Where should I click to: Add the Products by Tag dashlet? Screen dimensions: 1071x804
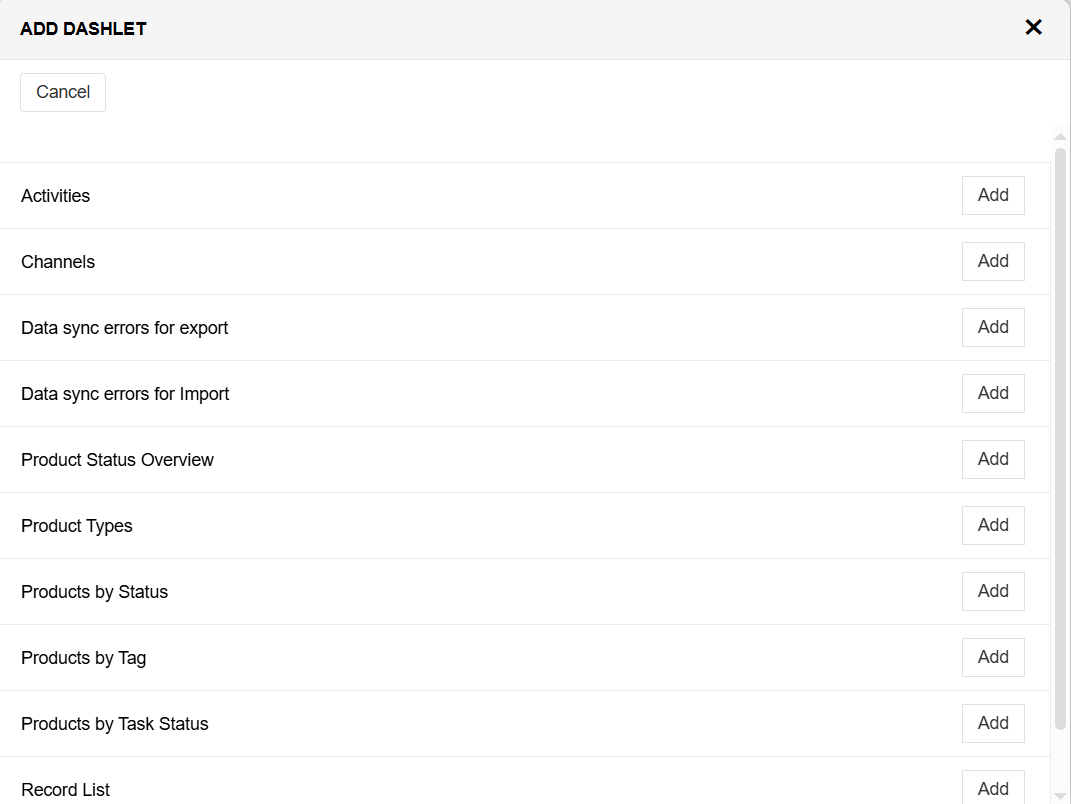click(x=992, y=657)
